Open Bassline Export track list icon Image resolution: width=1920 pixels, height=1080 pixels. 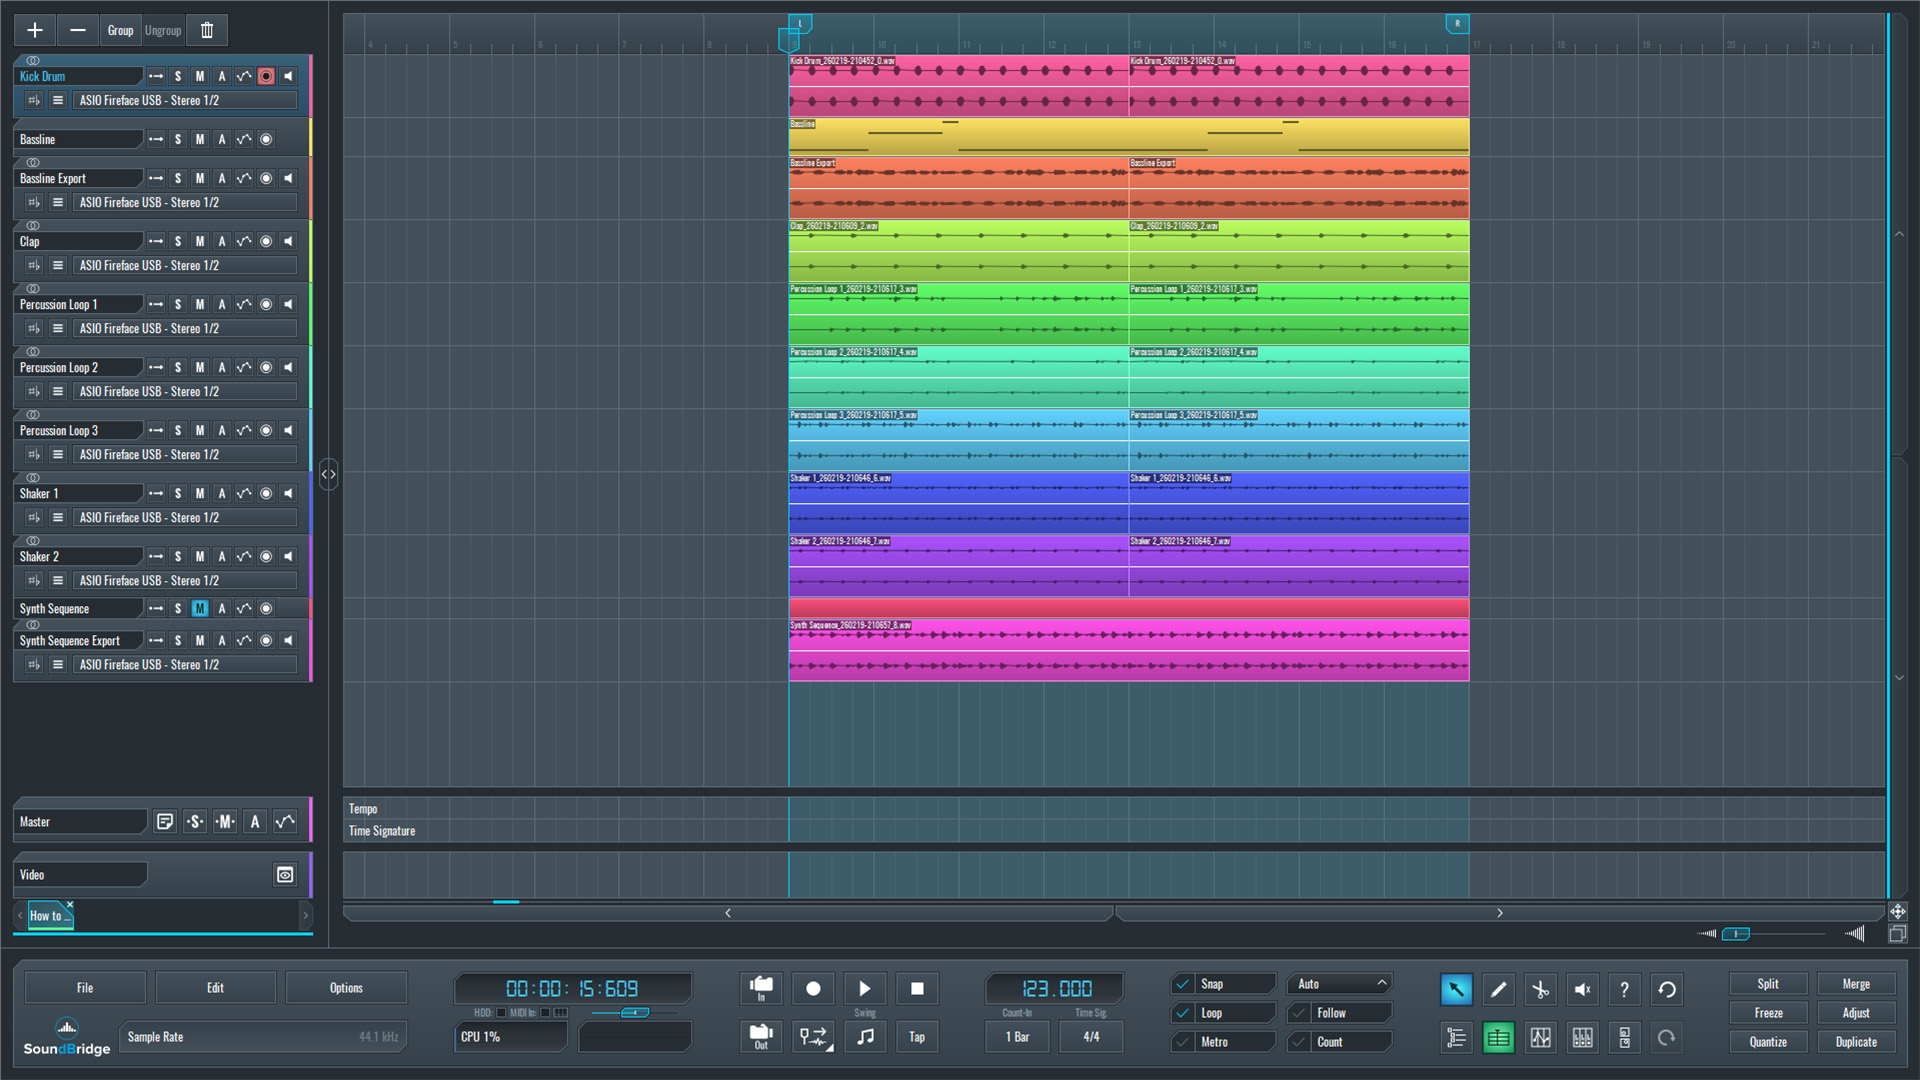click(58, 202)
